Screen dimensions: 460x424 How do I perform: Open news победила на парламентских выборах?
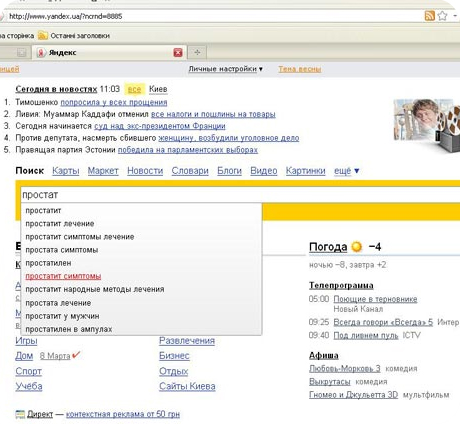click(188, 150)
